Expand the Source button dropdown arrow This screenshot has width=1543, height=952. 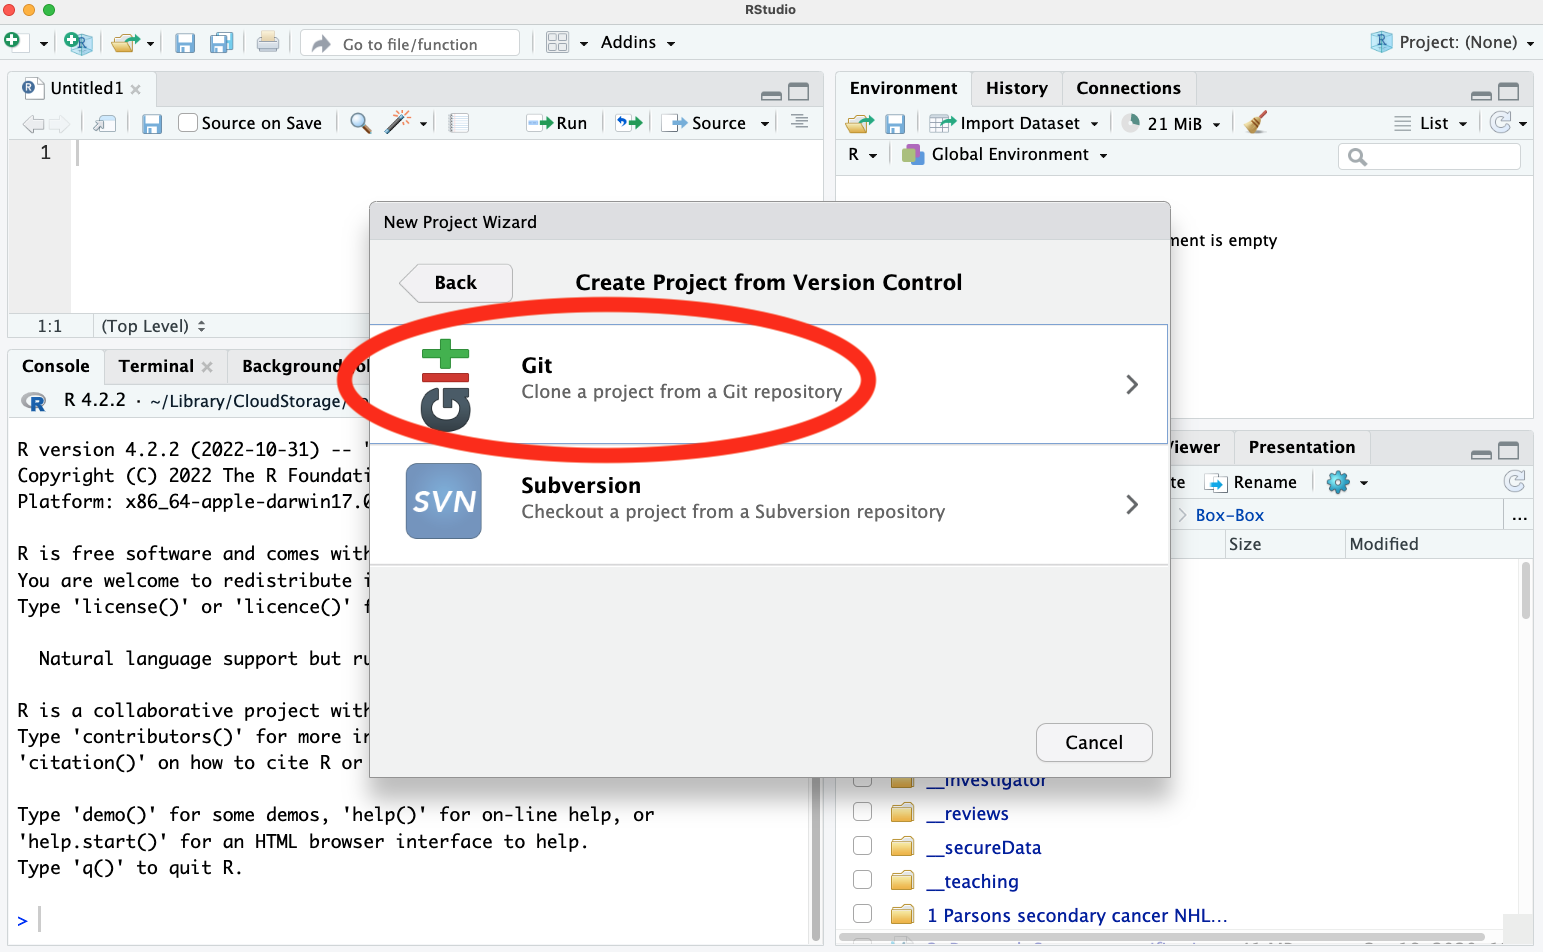(x=765, y=123)
